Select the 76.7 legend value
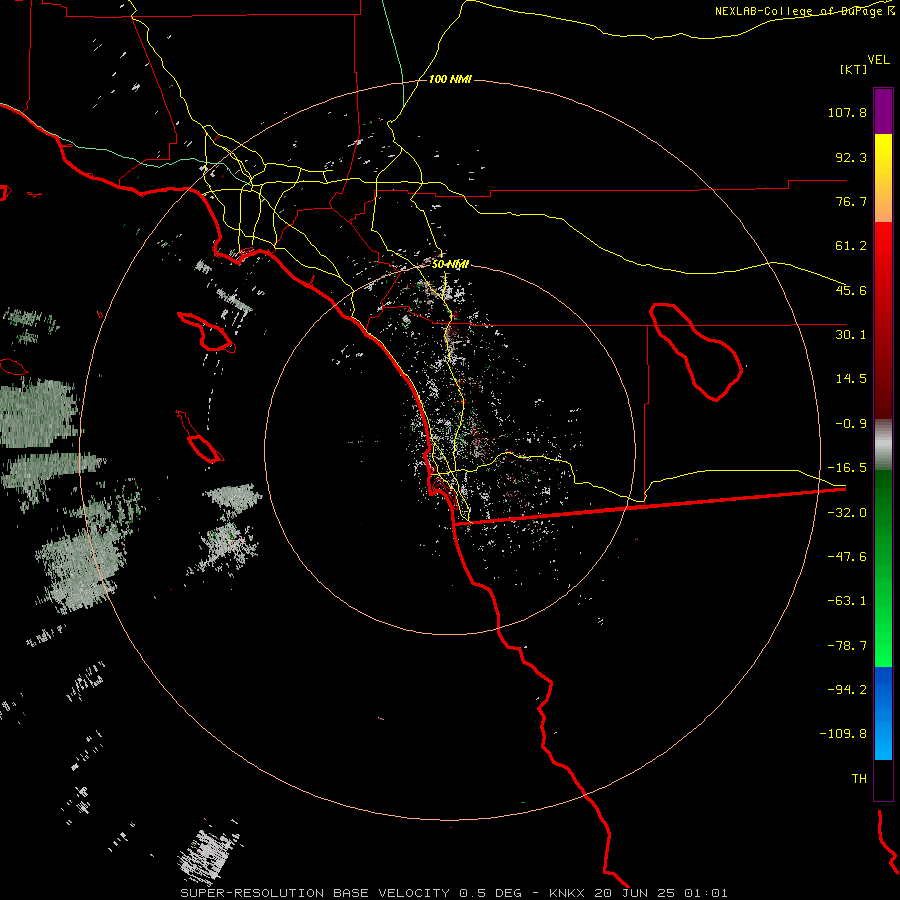 pyautogui.click(x=851, y=201)
